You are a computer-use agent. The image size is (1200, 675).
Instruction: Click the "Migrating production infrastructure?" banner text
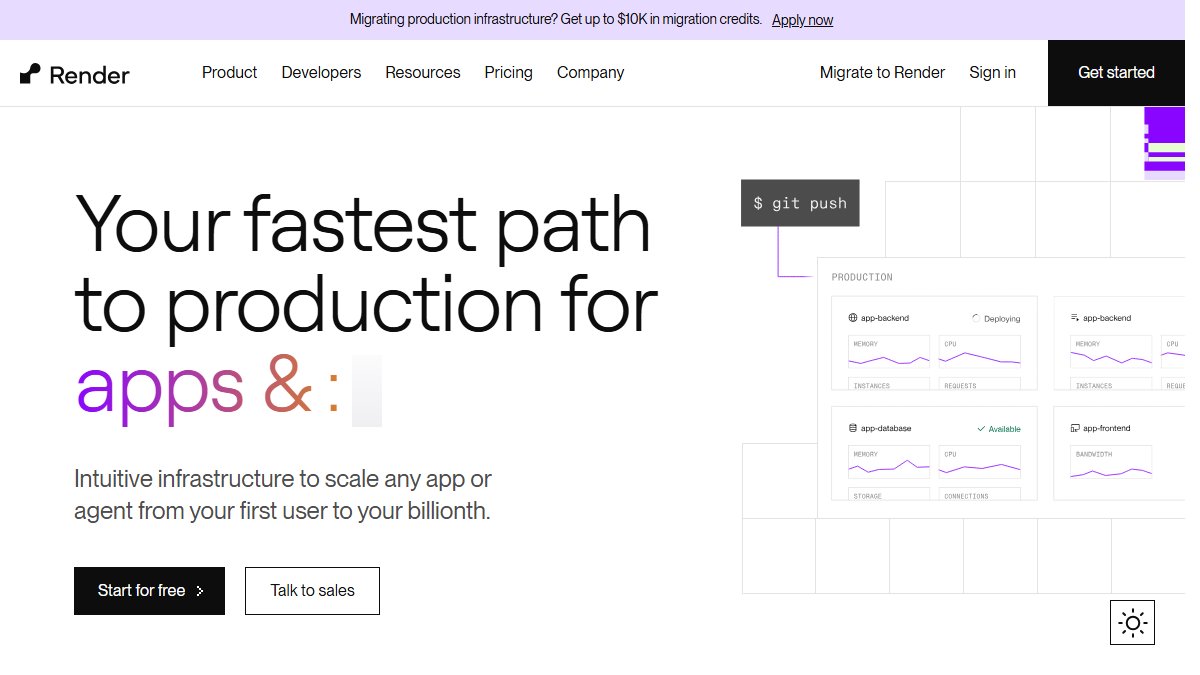pos(453,20)
